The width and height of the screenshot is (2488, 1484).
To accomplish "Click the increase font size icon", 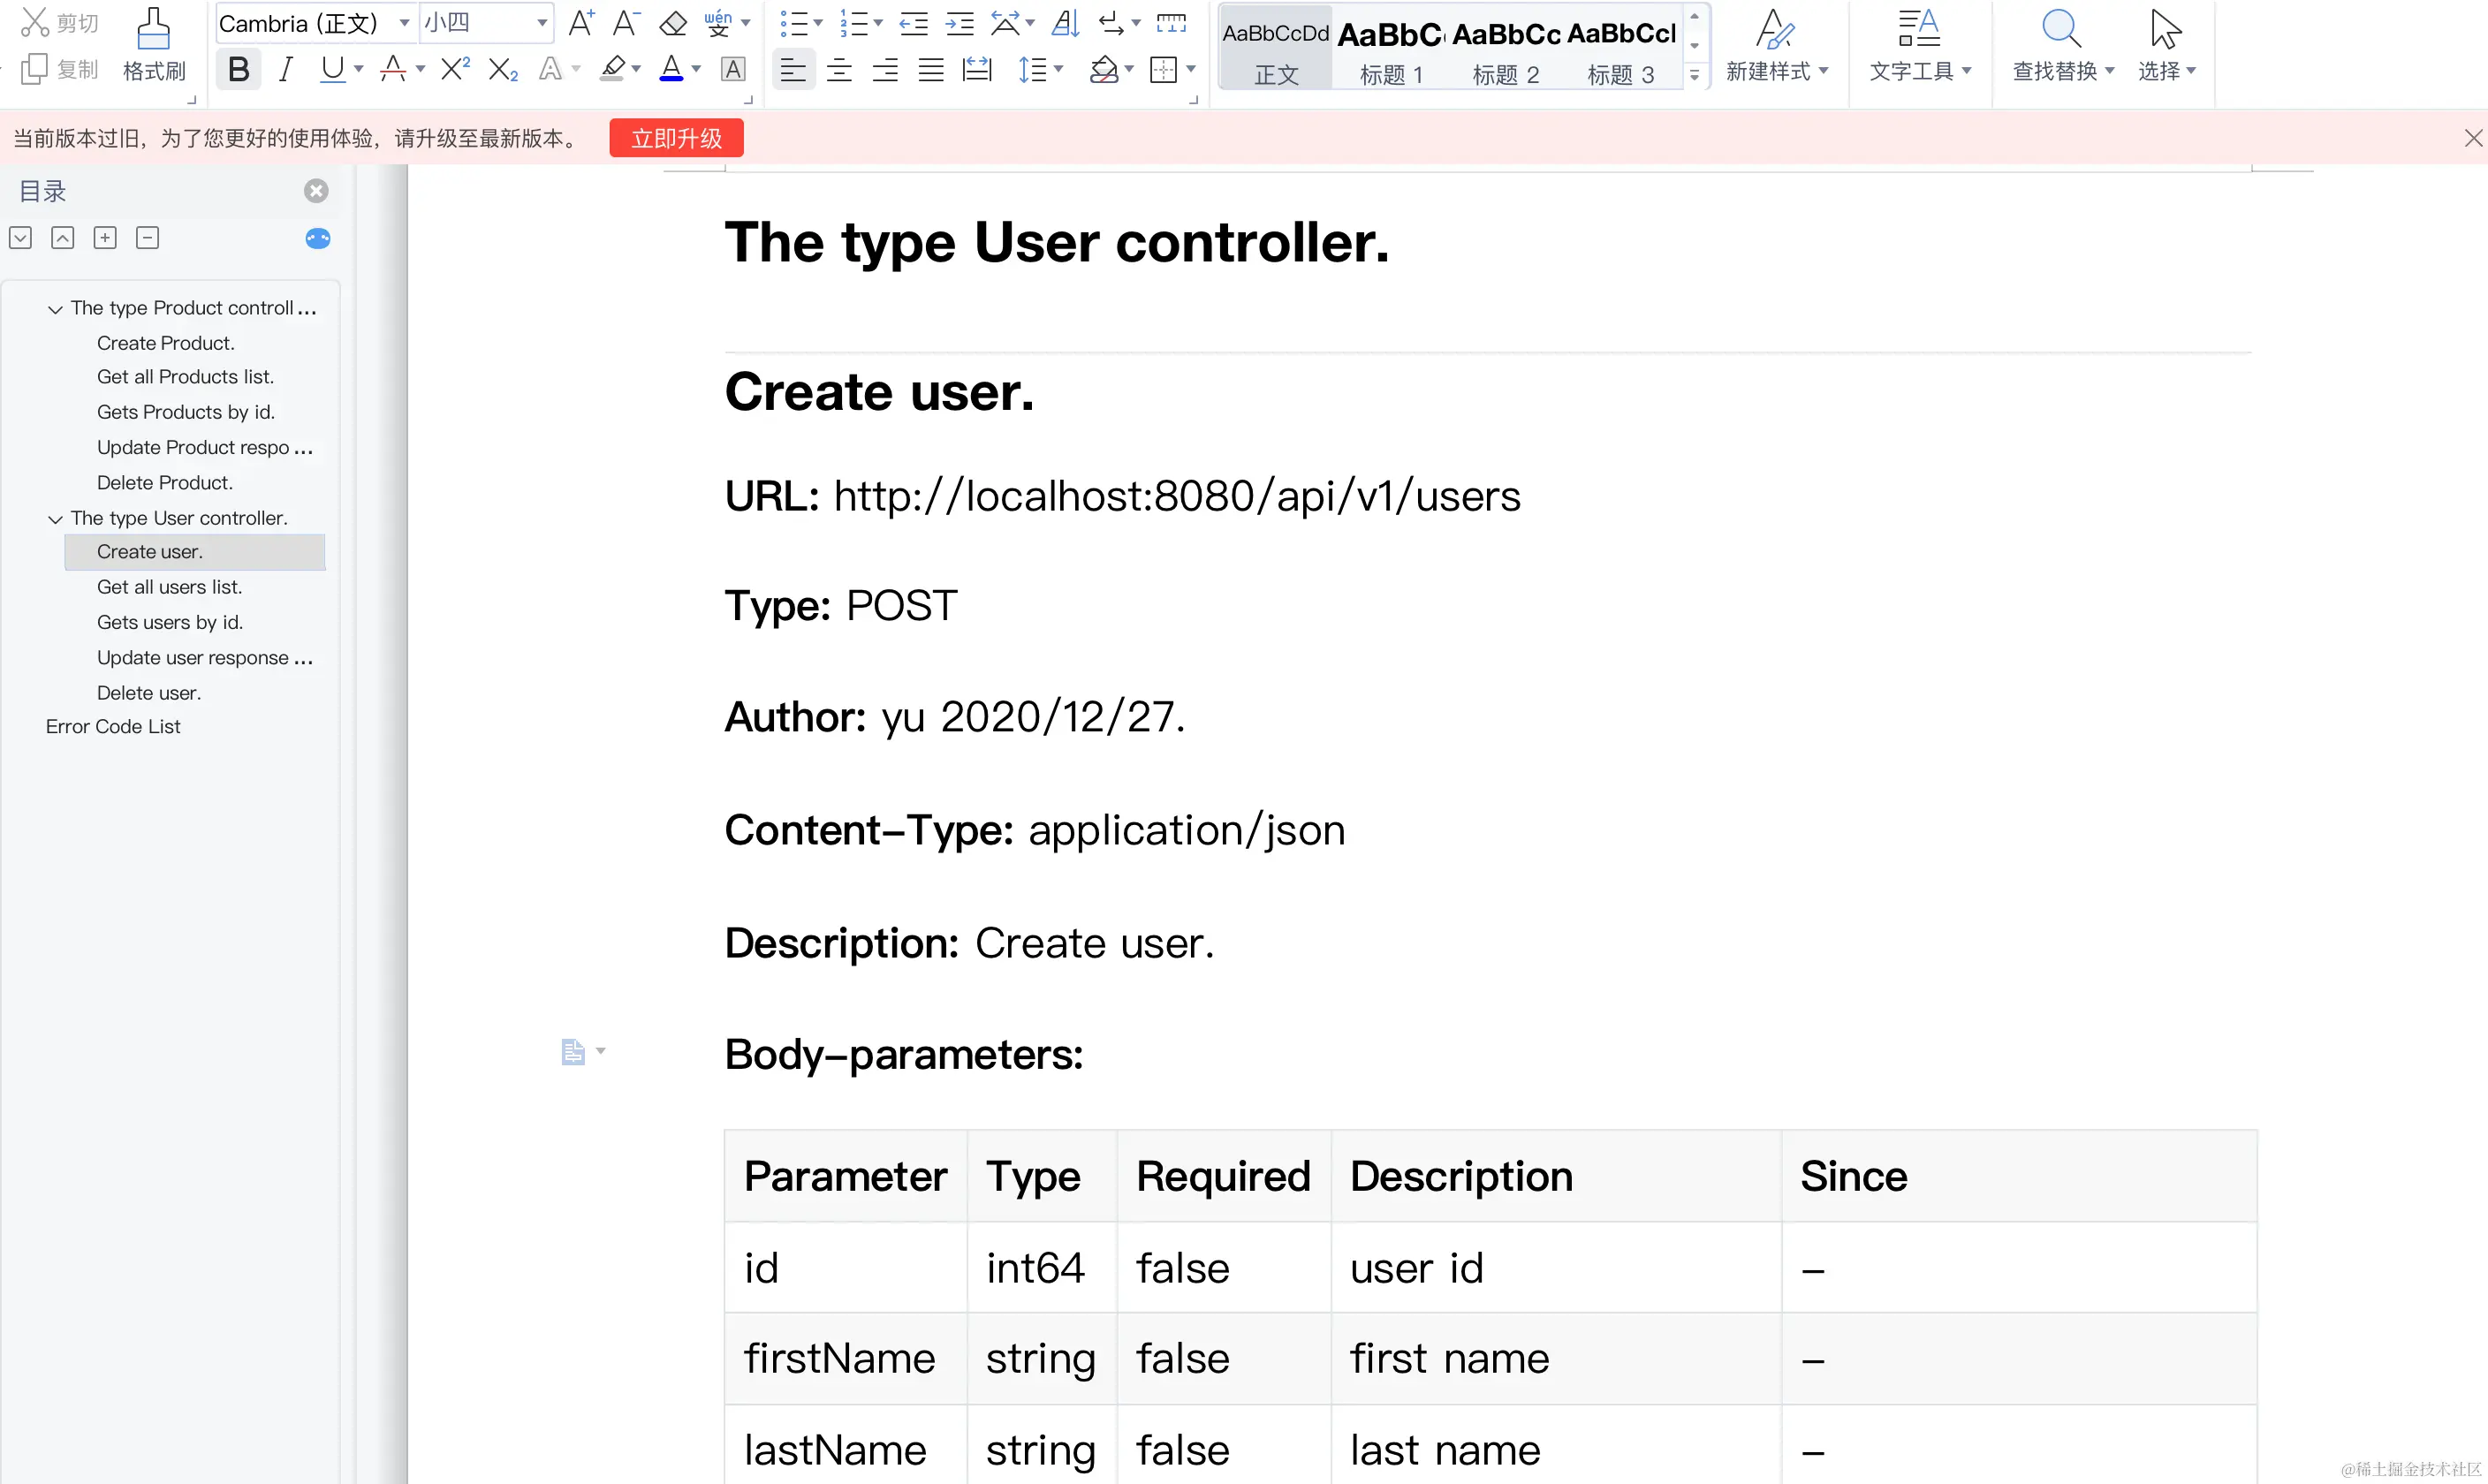I will [x=580, y=23].
